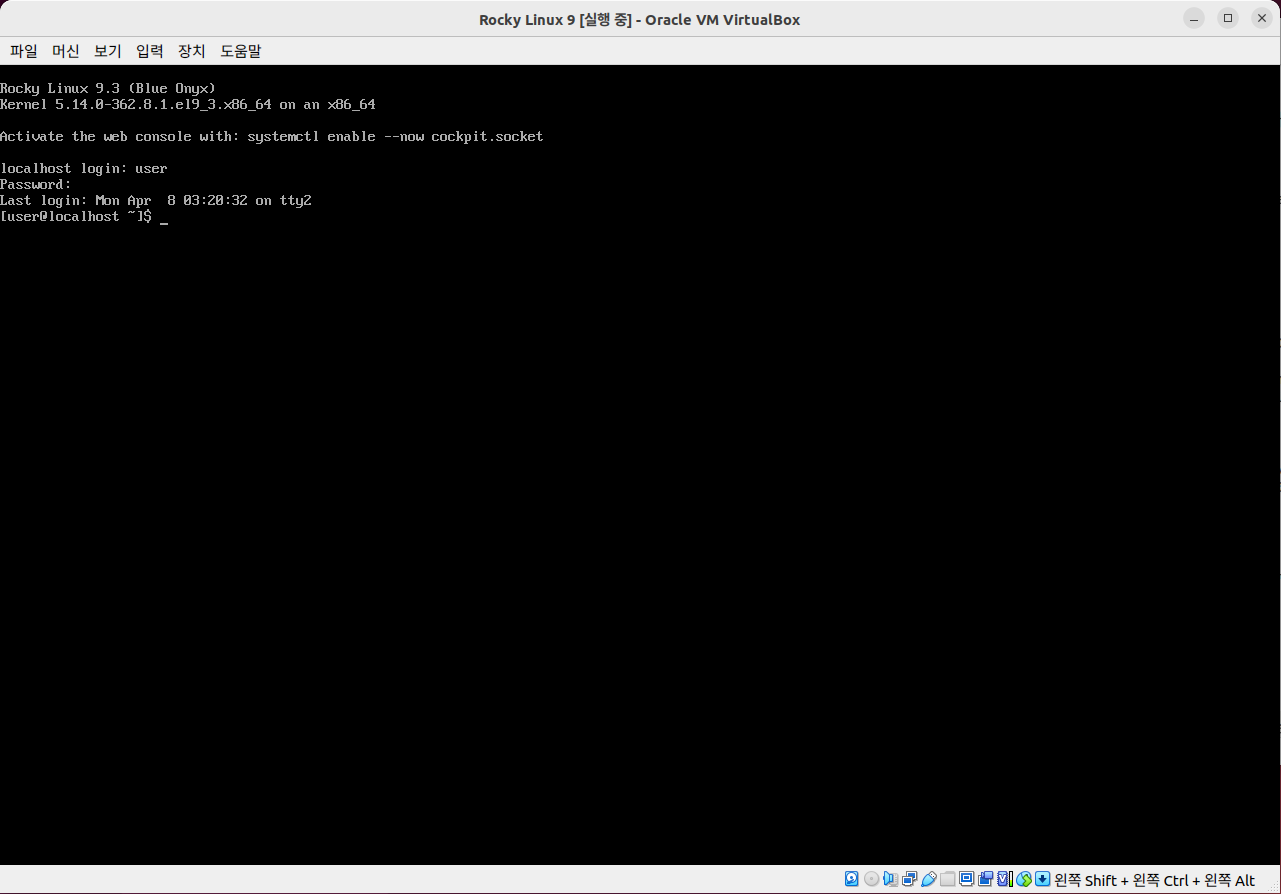The height and width of the screenshot is (894, 1281).
Task: Click the '[user@localhost ~]$' shell prompt
Action: [x=76, y=216]
